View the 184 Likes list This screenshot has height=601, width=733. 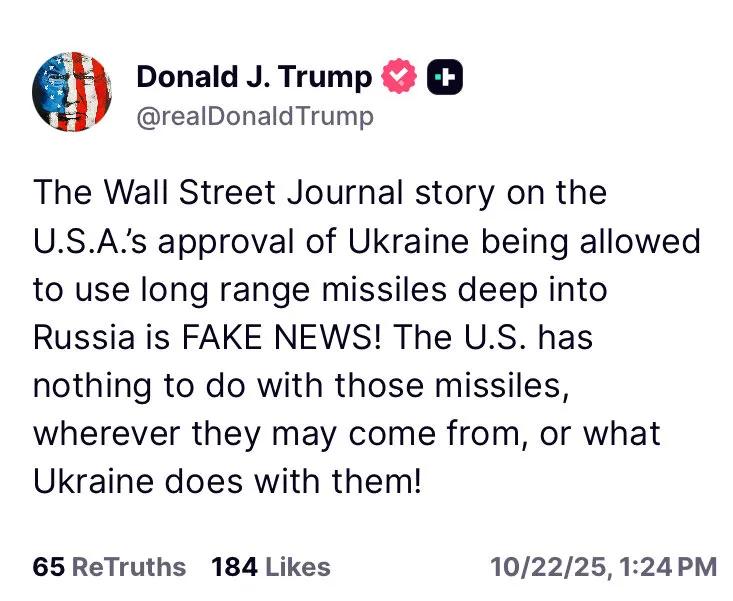coord(270,567)
